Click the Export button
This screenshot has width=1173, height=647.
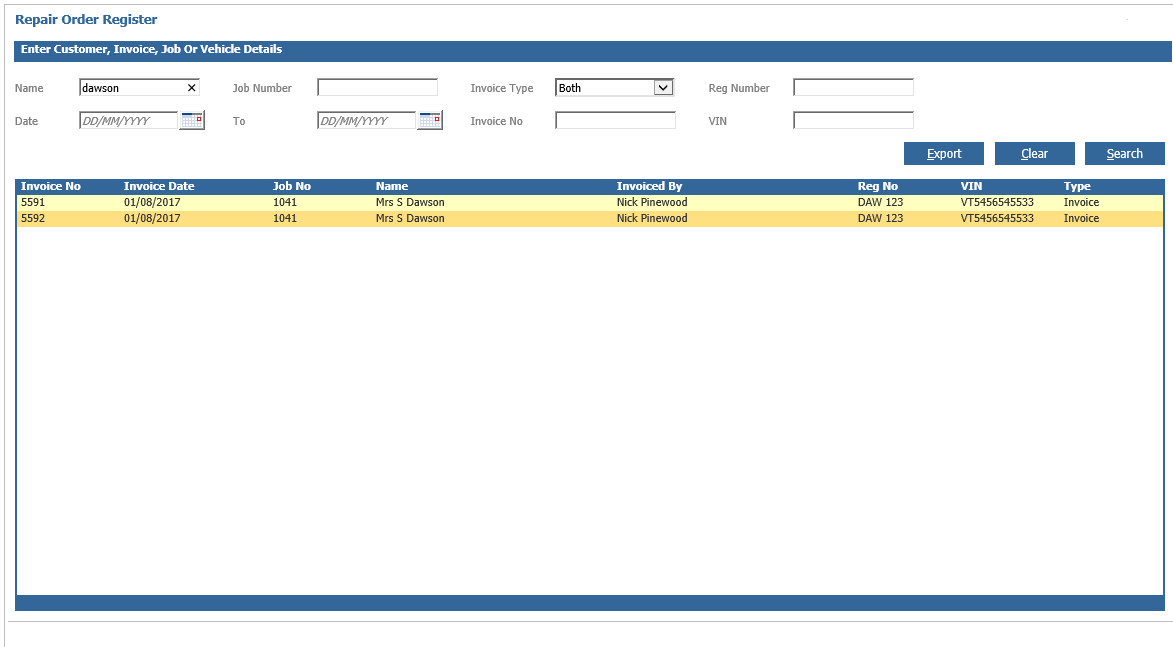coord(943,153)
